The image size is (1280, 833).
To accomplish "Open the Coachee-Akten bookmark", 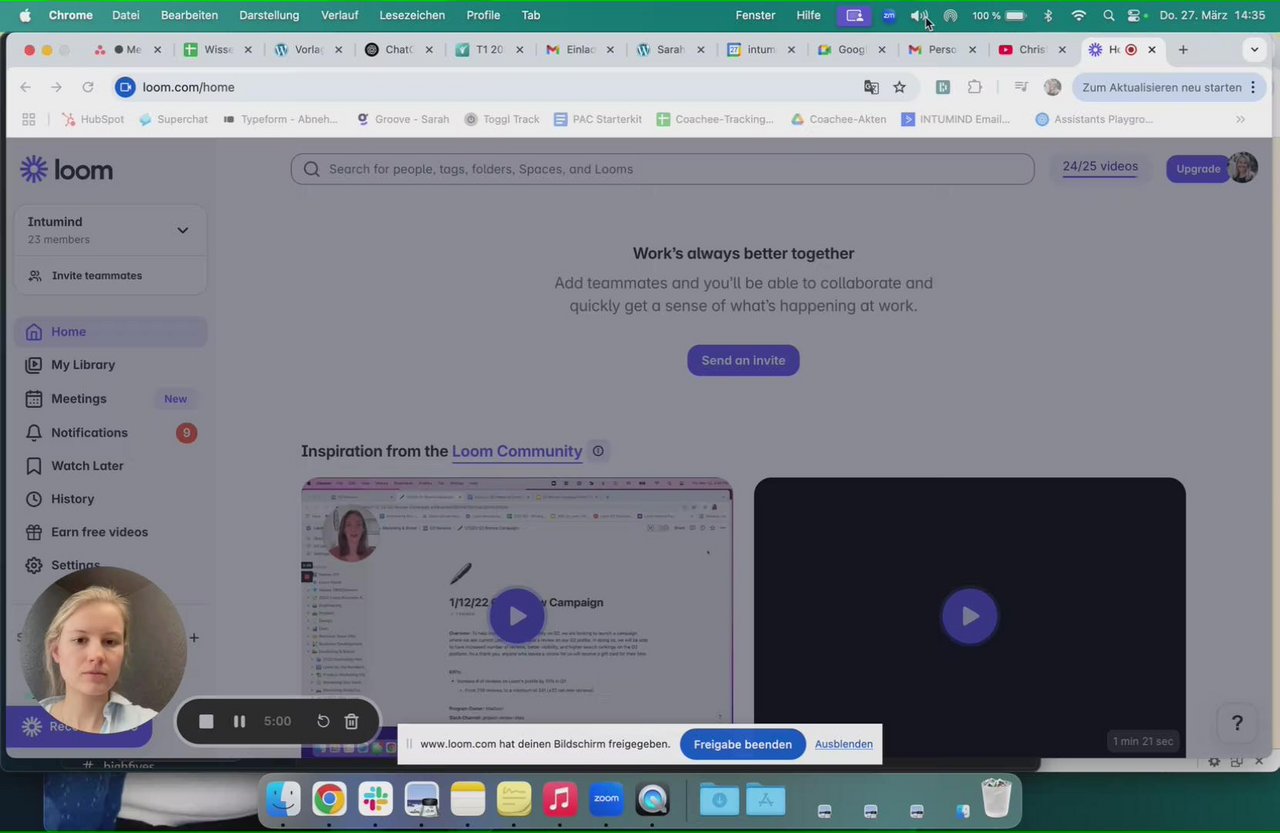I will pos(838,119).
